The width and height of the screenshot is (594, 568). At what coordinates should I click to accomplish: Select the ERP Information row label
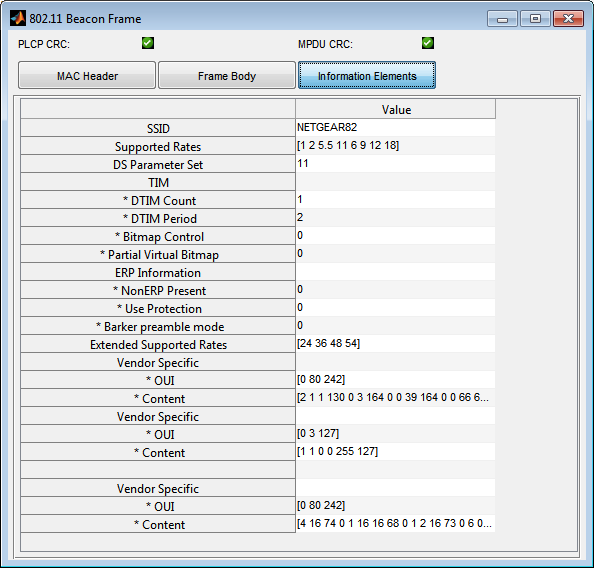158,272
